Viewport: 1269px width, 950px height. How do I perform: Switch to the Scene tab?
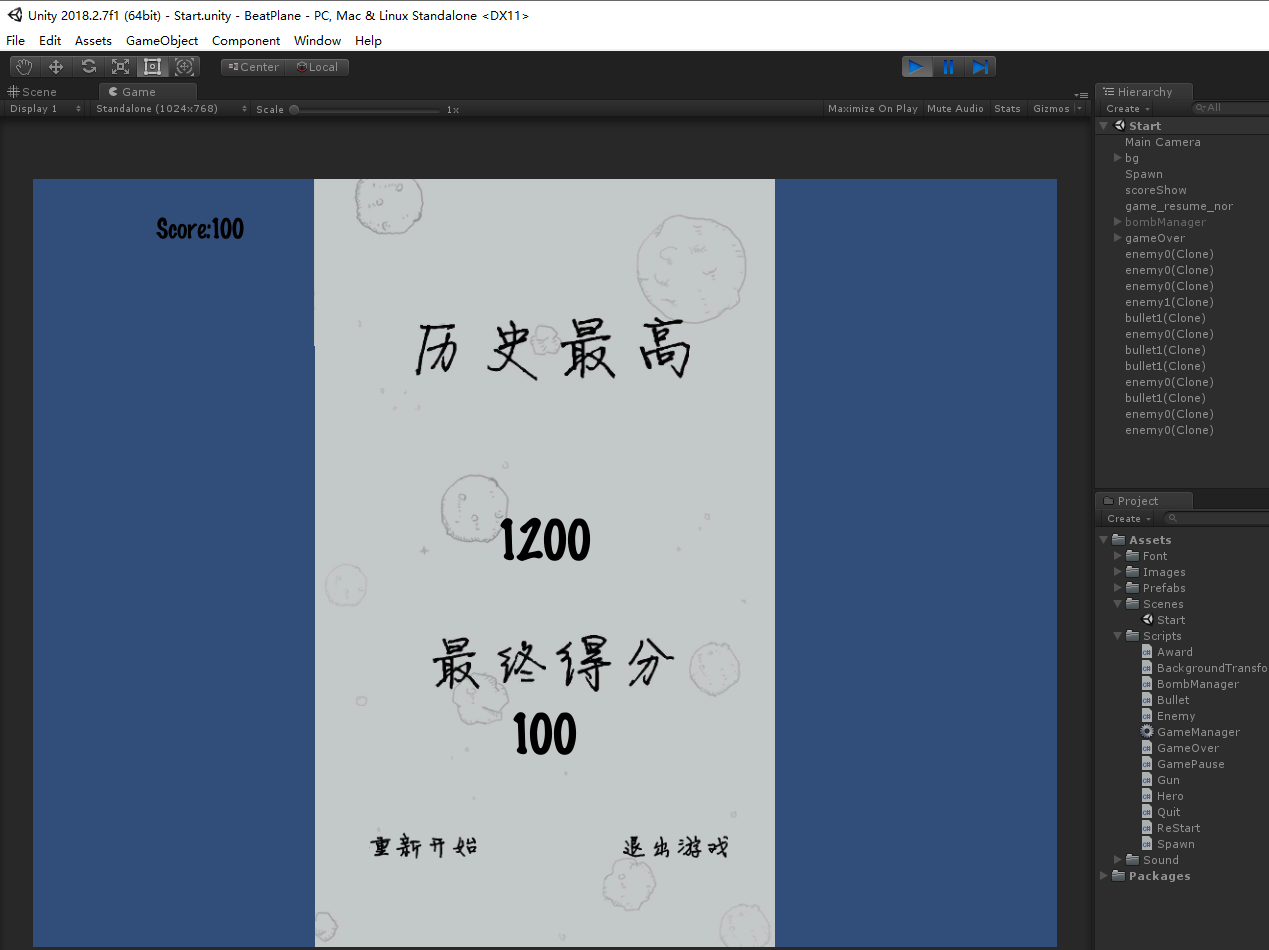pos(33,92)
